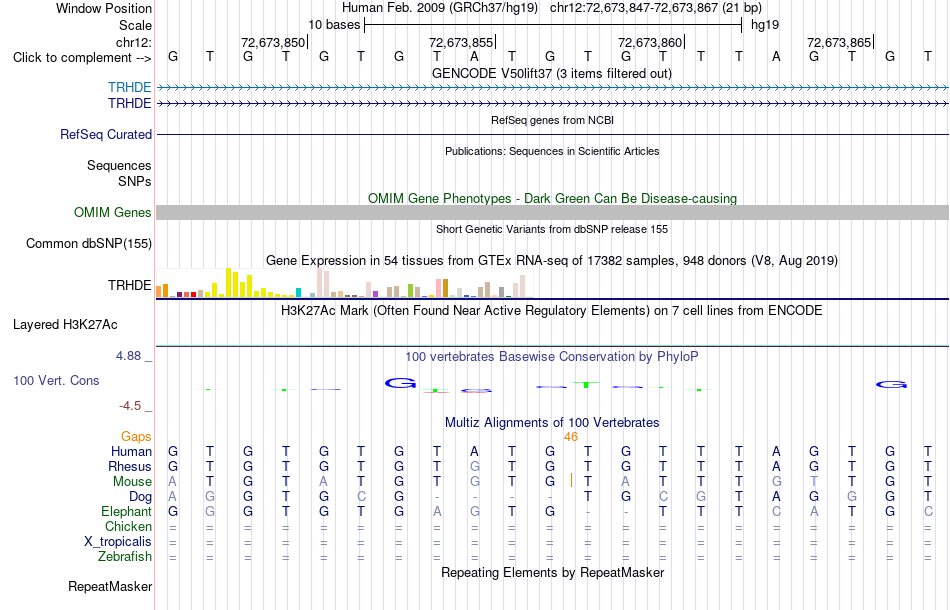The width and height of the screenshot is (950, 610).
Task: Click the Human species row label
Action: tap(131, 451)
